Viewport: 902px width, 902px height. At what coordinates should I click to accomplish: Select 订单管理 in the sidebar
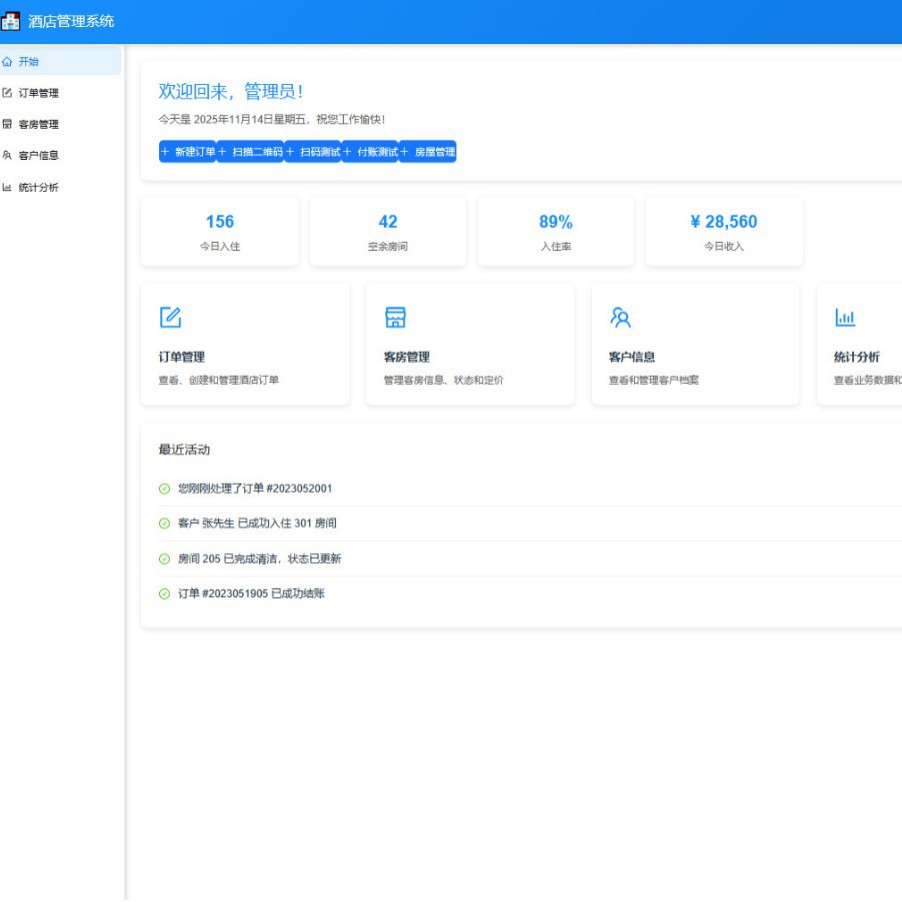tap(38, 93)
